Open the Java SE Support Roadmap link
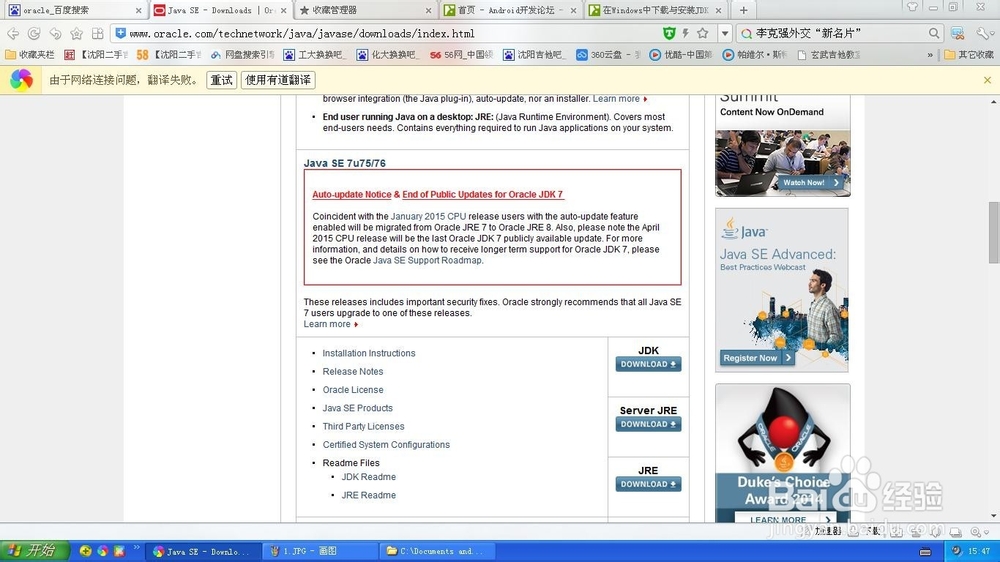 [427, 260]
